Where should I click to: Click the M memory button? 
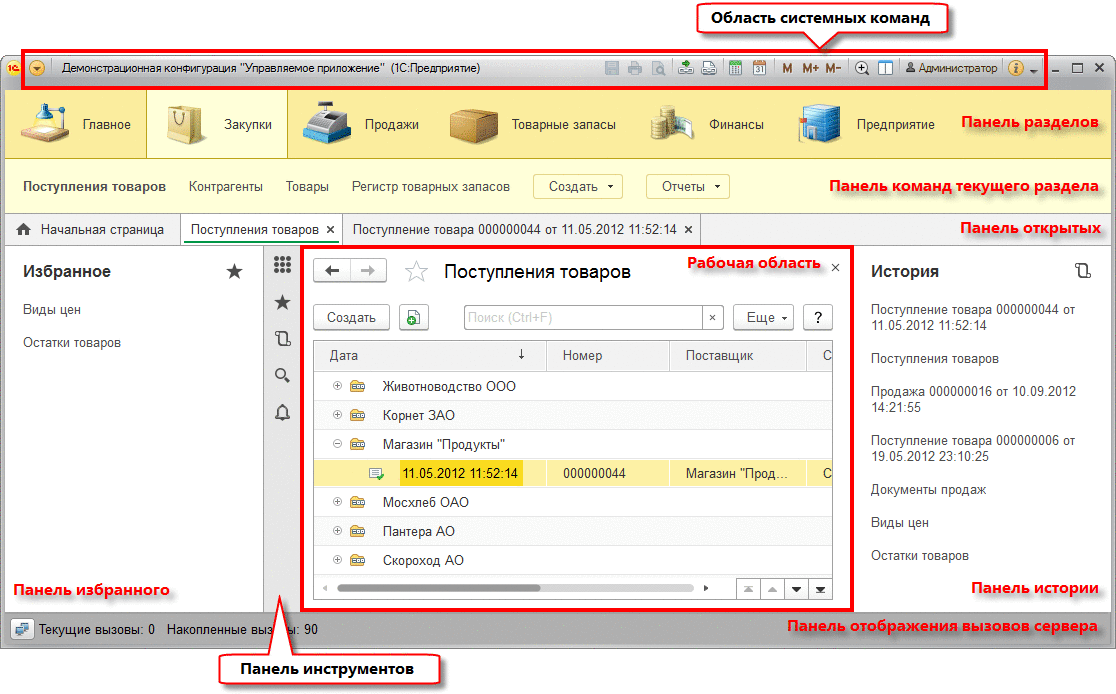[x=787, y=68]
